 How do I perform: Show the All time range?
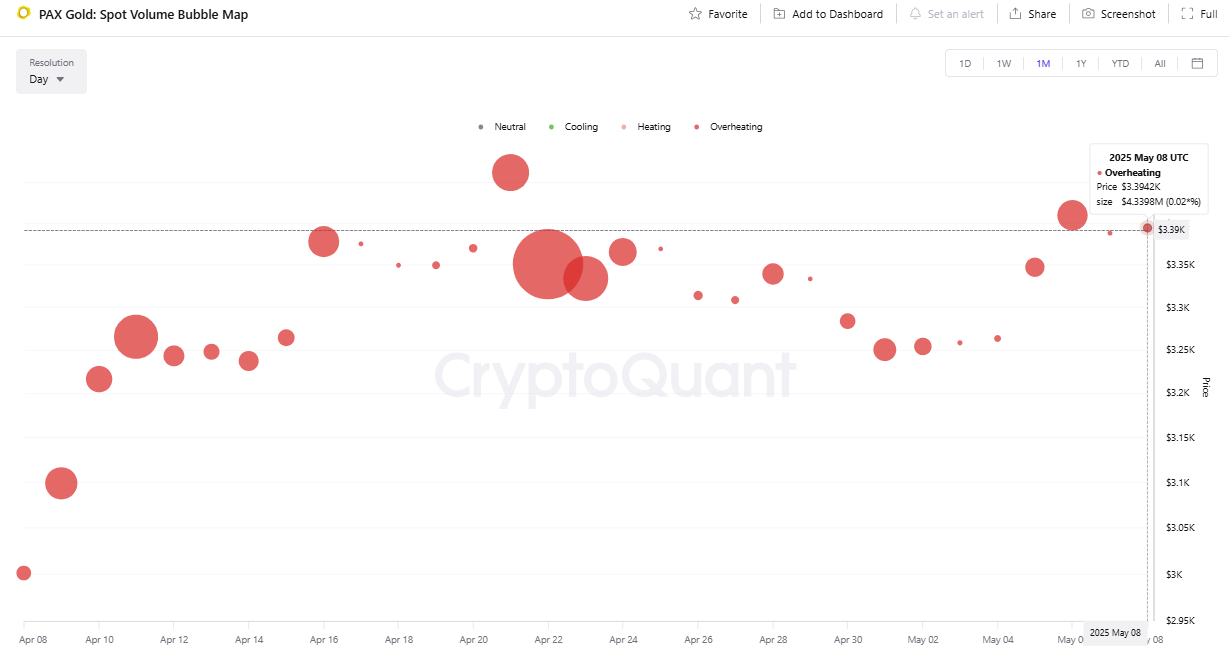coord(1160,63)
